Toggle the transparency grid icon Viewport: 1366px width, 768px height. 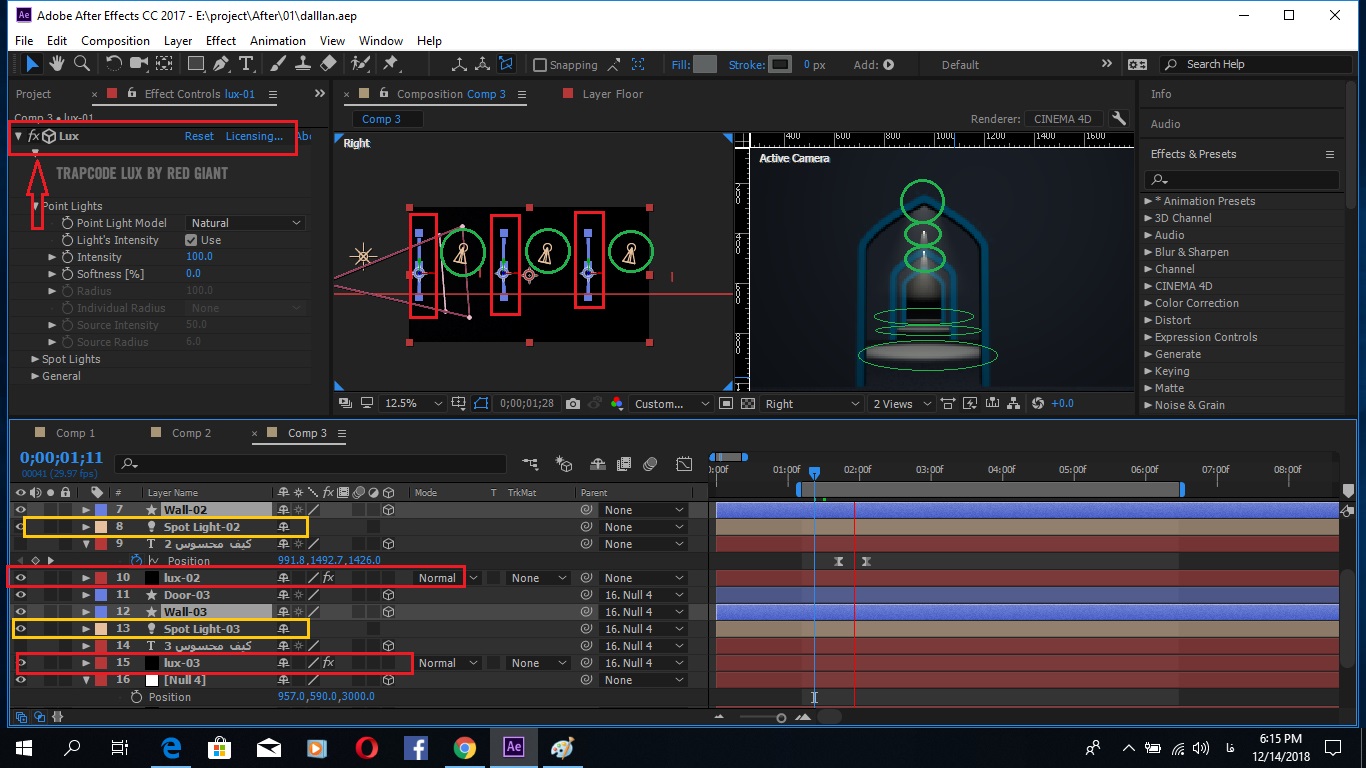[x=748, y=404]
